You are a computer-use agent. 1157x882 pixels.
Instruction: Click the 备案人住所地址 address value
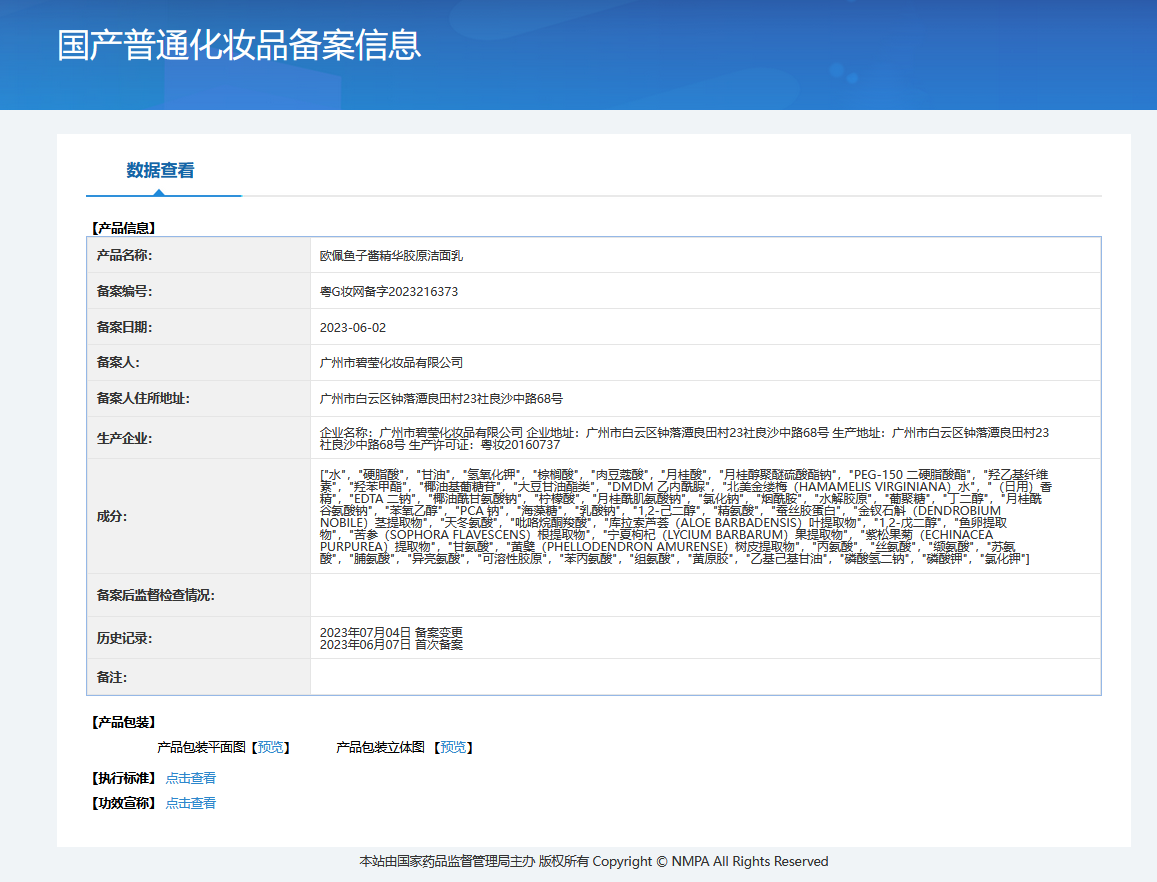coord(441,398)
